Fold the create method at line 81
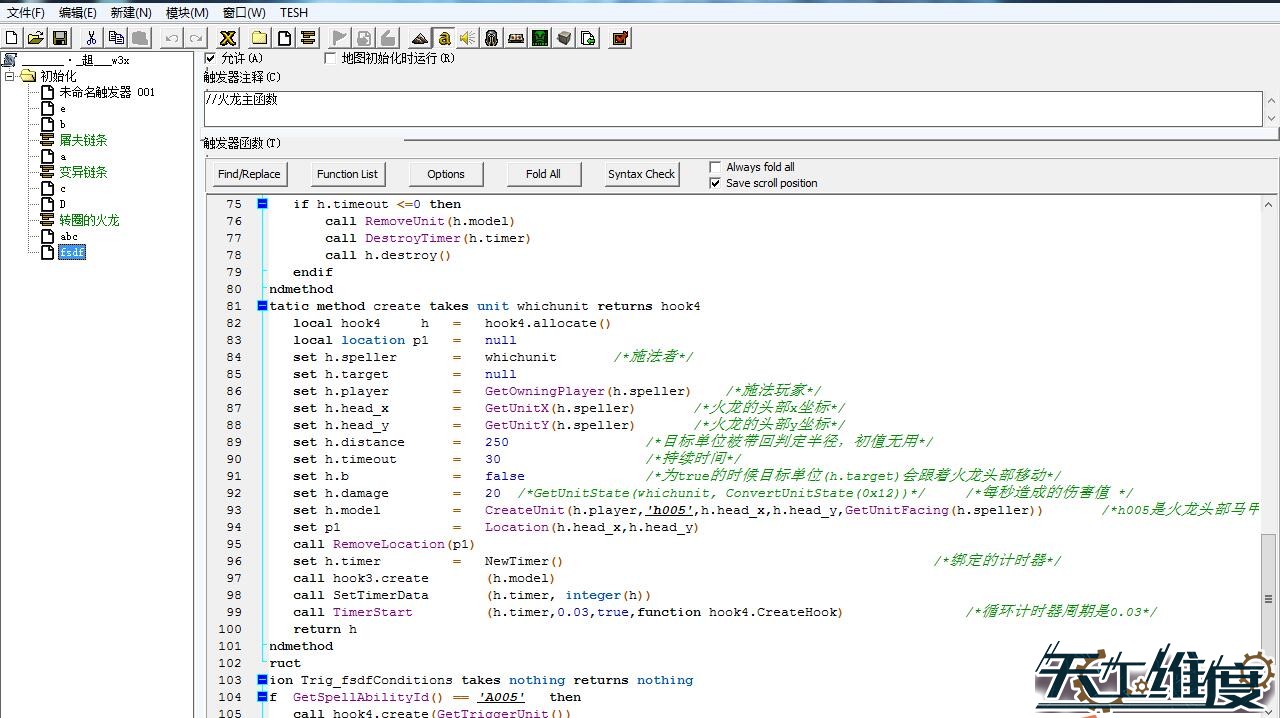The width and height of the screenshot is (1280, 718). 262,306
